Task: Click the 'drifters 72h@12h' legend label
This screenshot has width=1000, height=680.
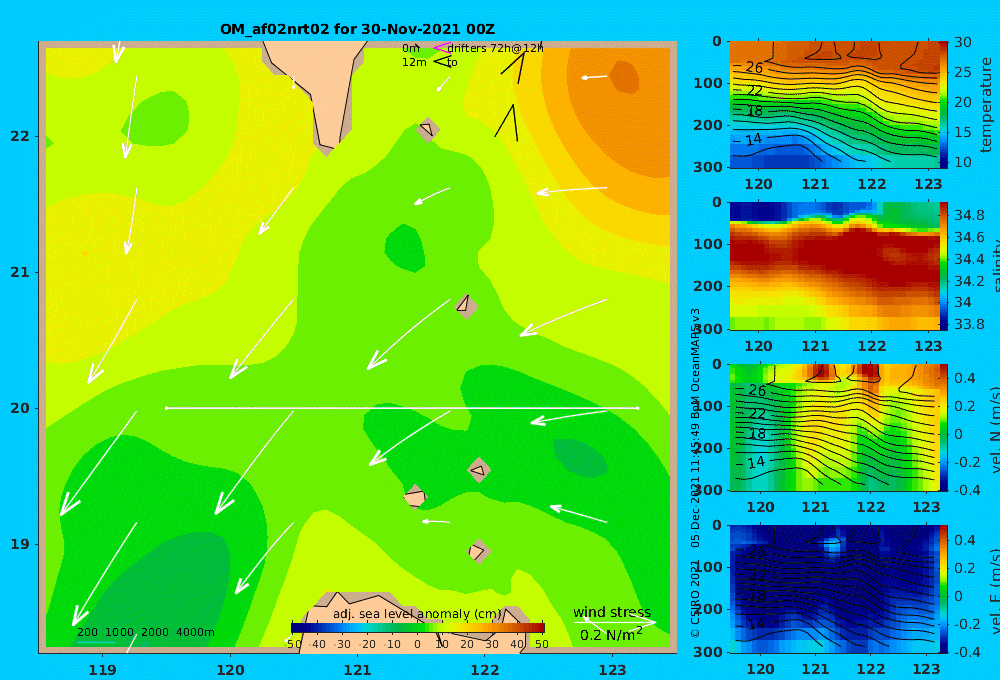Action: click(496, 48)
